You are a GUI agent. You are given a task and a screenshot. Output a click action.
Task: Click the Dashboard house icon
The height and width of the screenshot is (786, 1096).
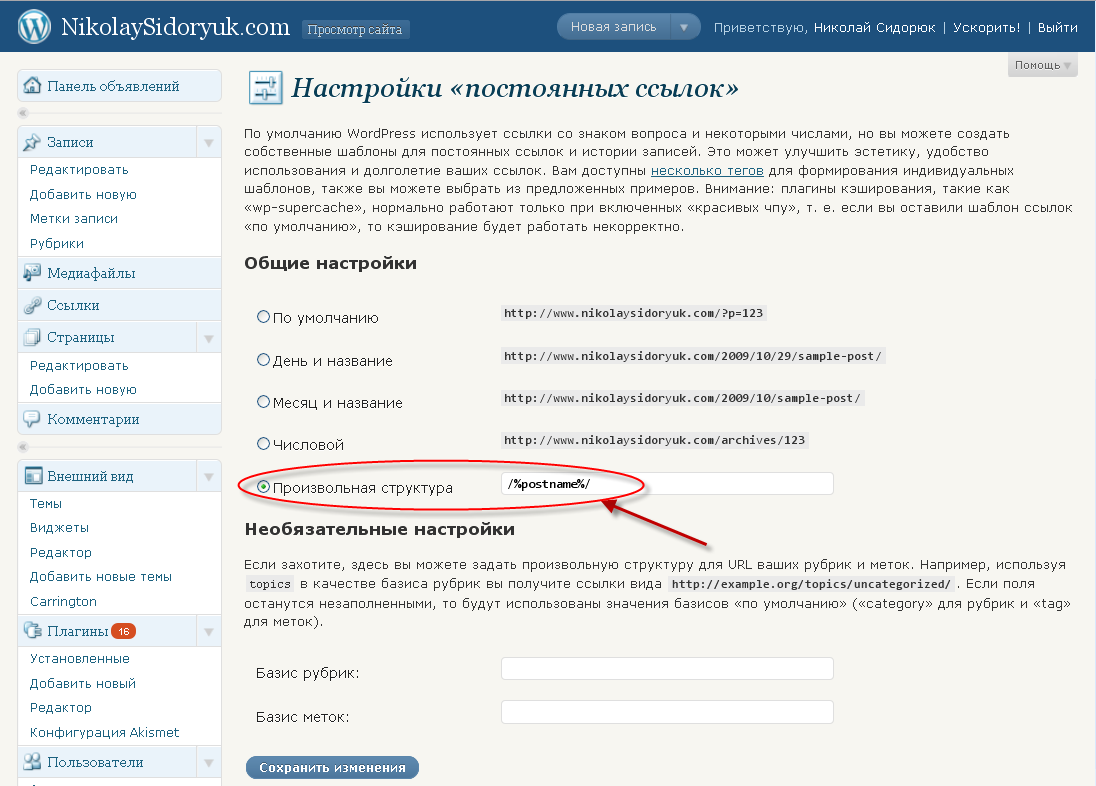pyautogui.click(x=32, y=85)
